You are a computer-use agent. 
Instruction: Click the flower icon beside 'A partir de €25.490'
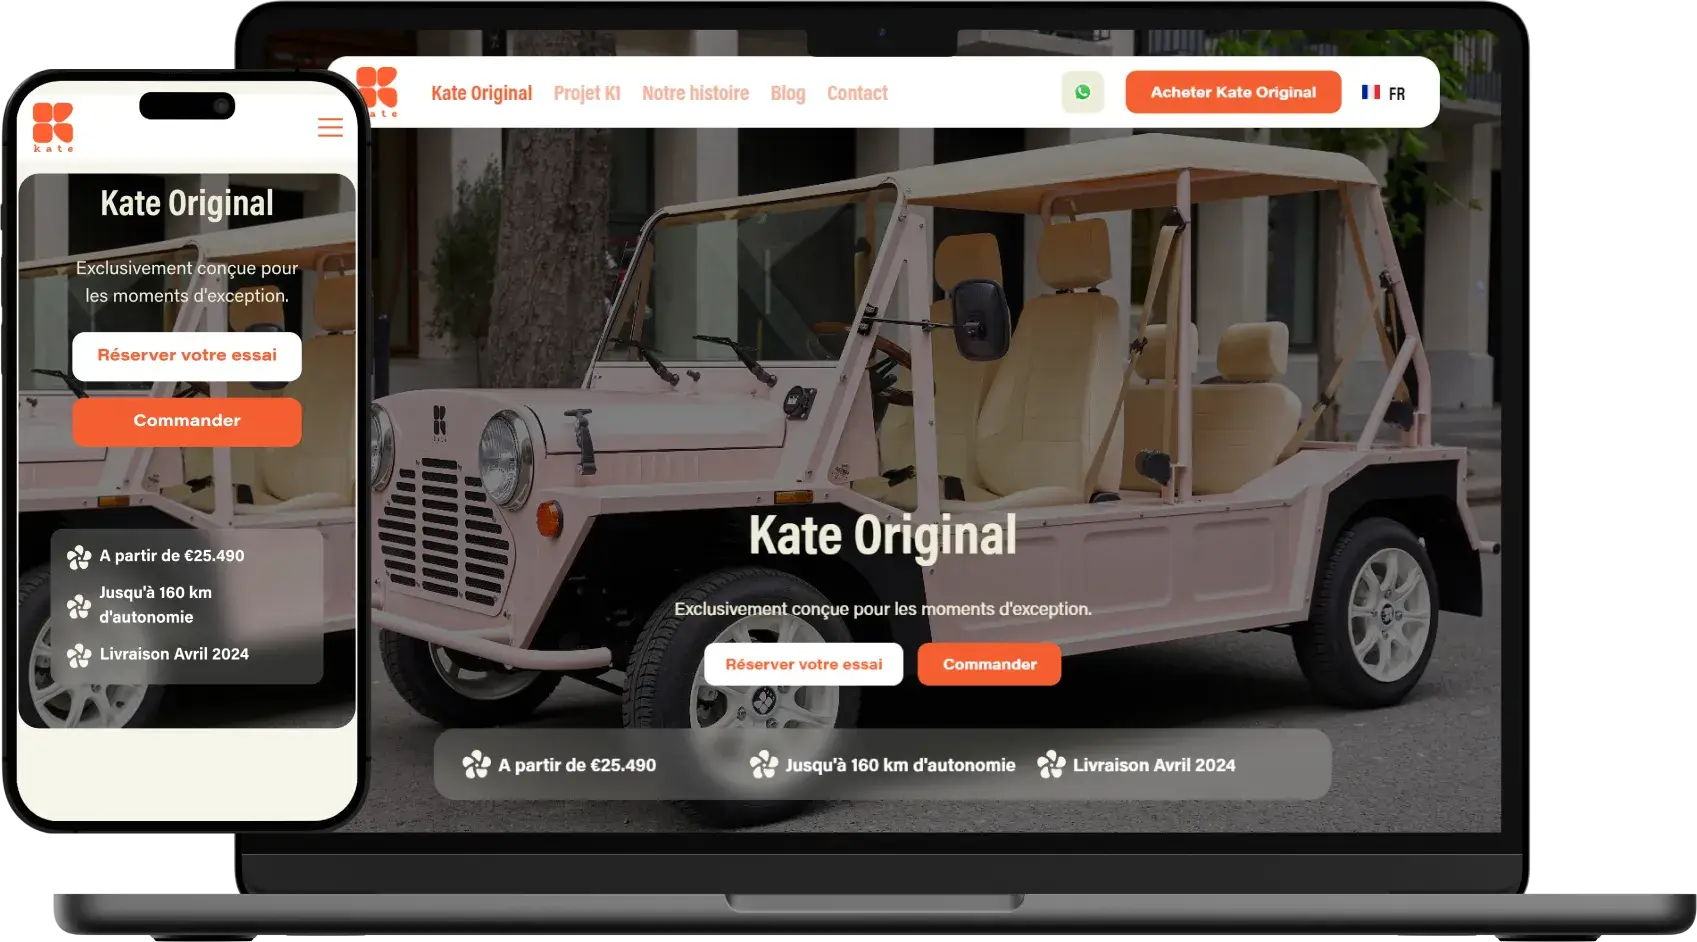click(474, 764)
